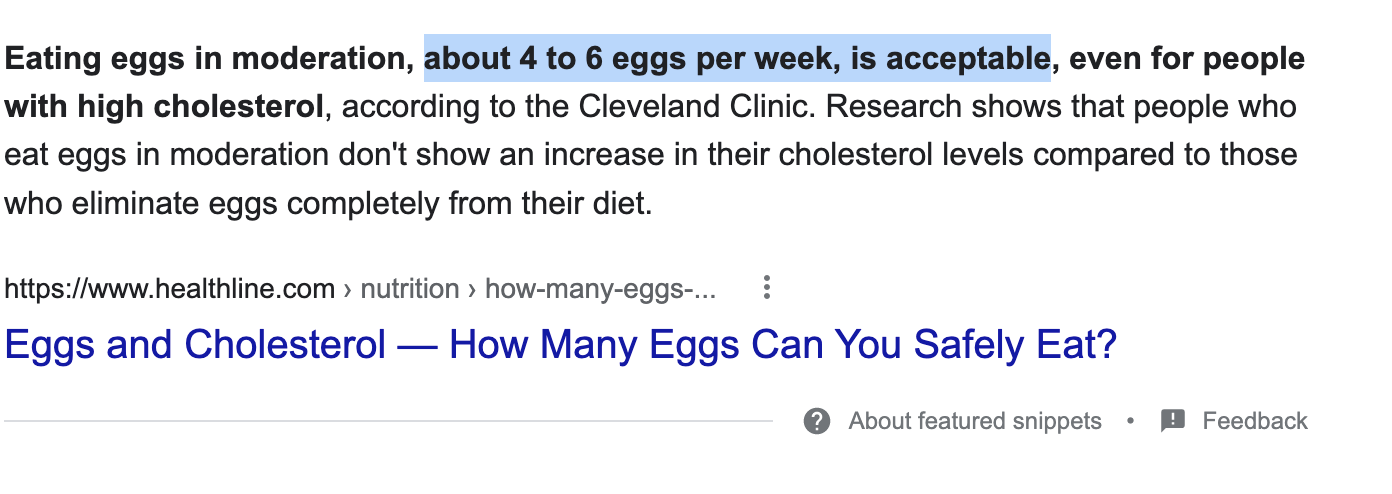Image resolution: width=1392 pixels, height=494 pixels.
Task: Click the Feedback speech bubble icon
Action: (1172, 421)
